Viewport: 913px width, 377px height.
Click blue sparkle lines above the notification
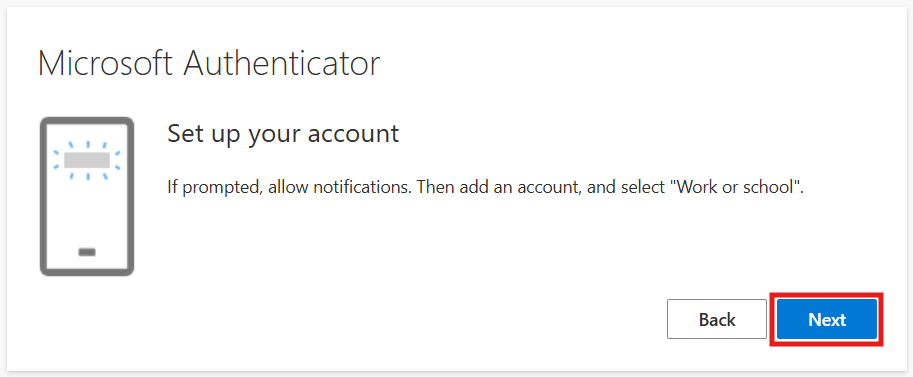point(87,145)
